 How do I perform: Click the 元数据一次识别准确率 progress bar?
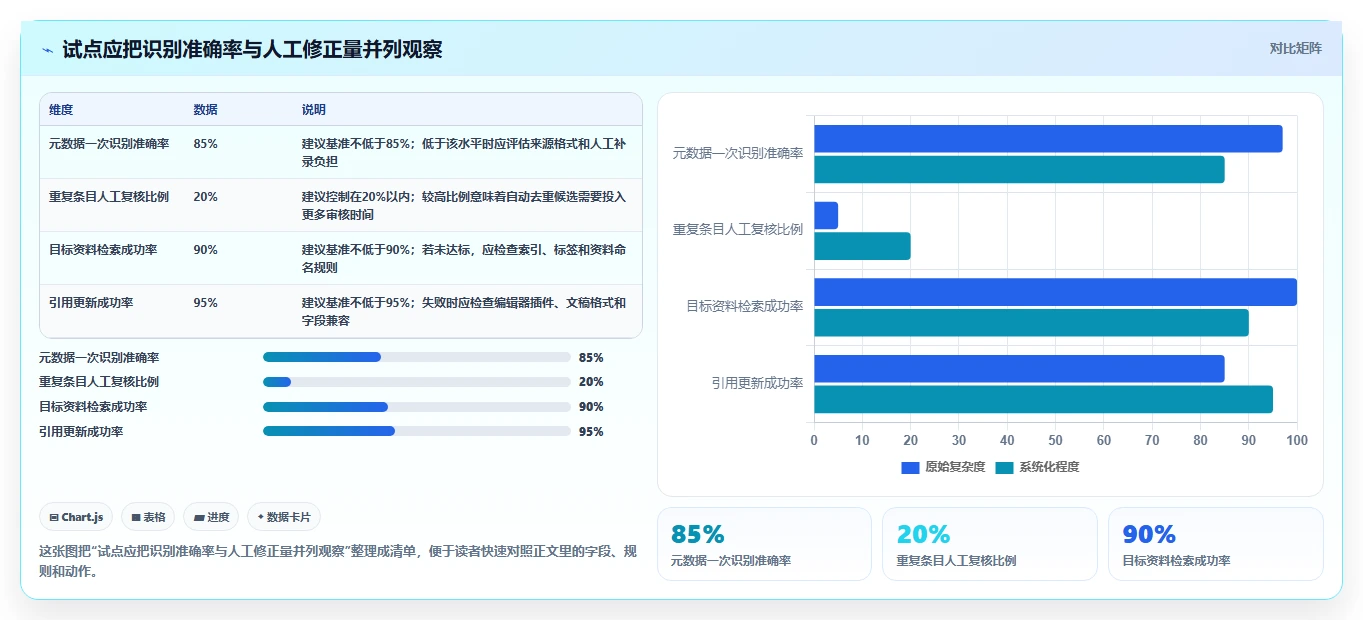pos(416,357)
